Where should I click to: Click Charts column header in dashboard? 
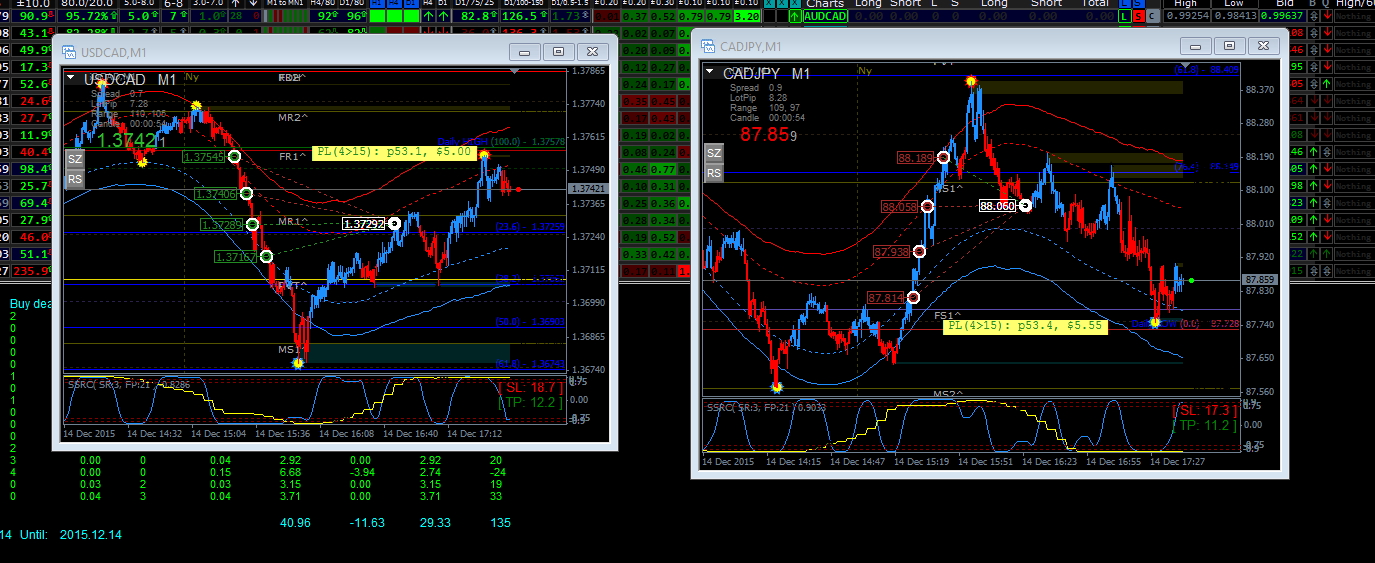tap(827, 4)
